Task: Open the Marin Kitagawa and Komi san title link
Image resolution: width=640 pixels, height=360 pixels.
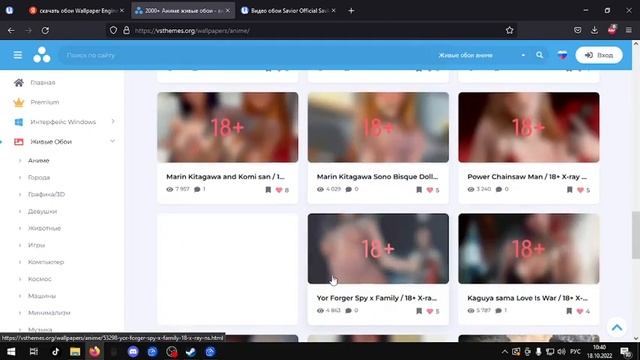Action: tap(225, 177)
